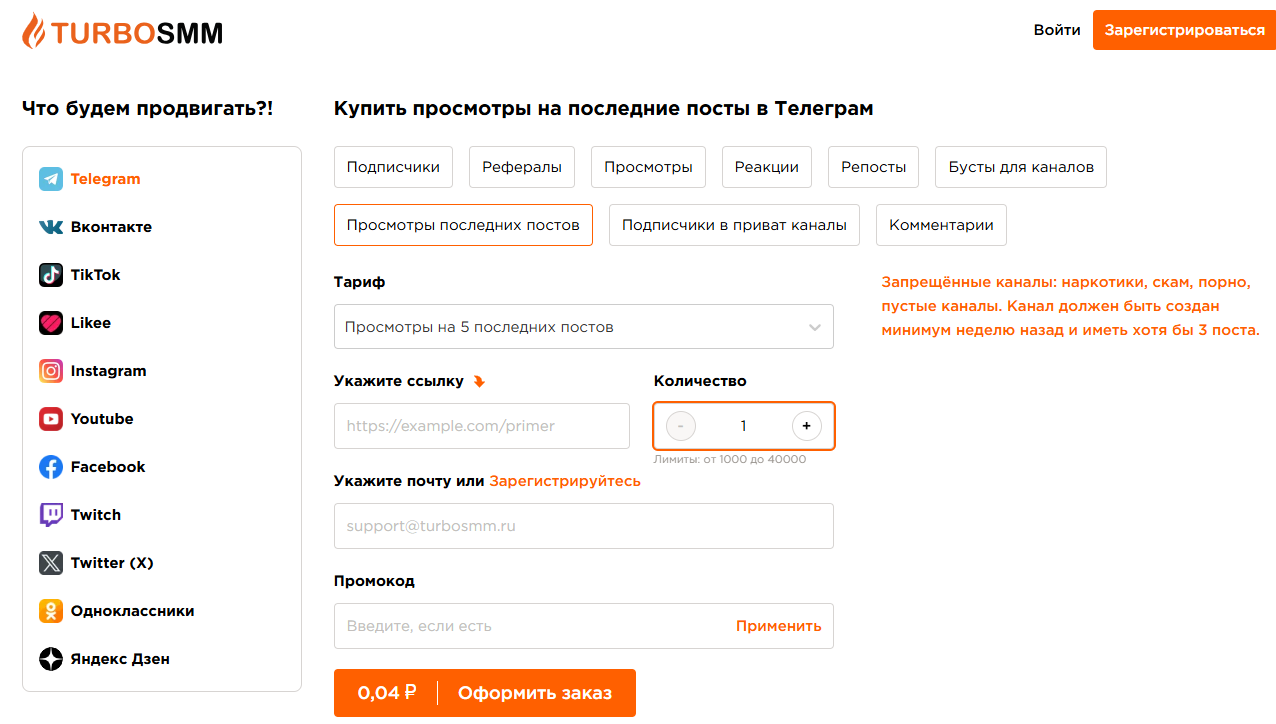The image size is (1276, 724).
Task: Click the Telegram label in sidebar
Action: click(x=106, y=179)
